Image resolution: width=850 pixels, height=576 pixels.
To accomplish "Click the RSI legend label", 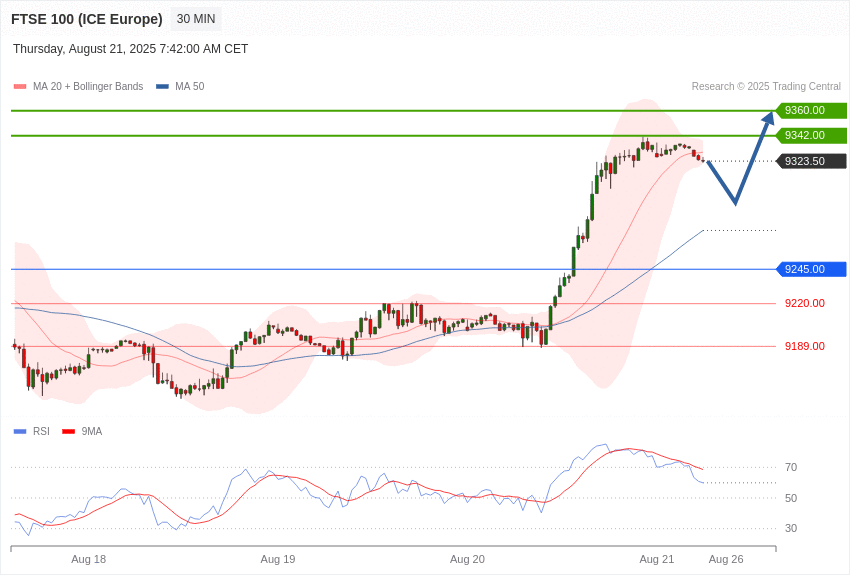I will (x=41, y=431).
